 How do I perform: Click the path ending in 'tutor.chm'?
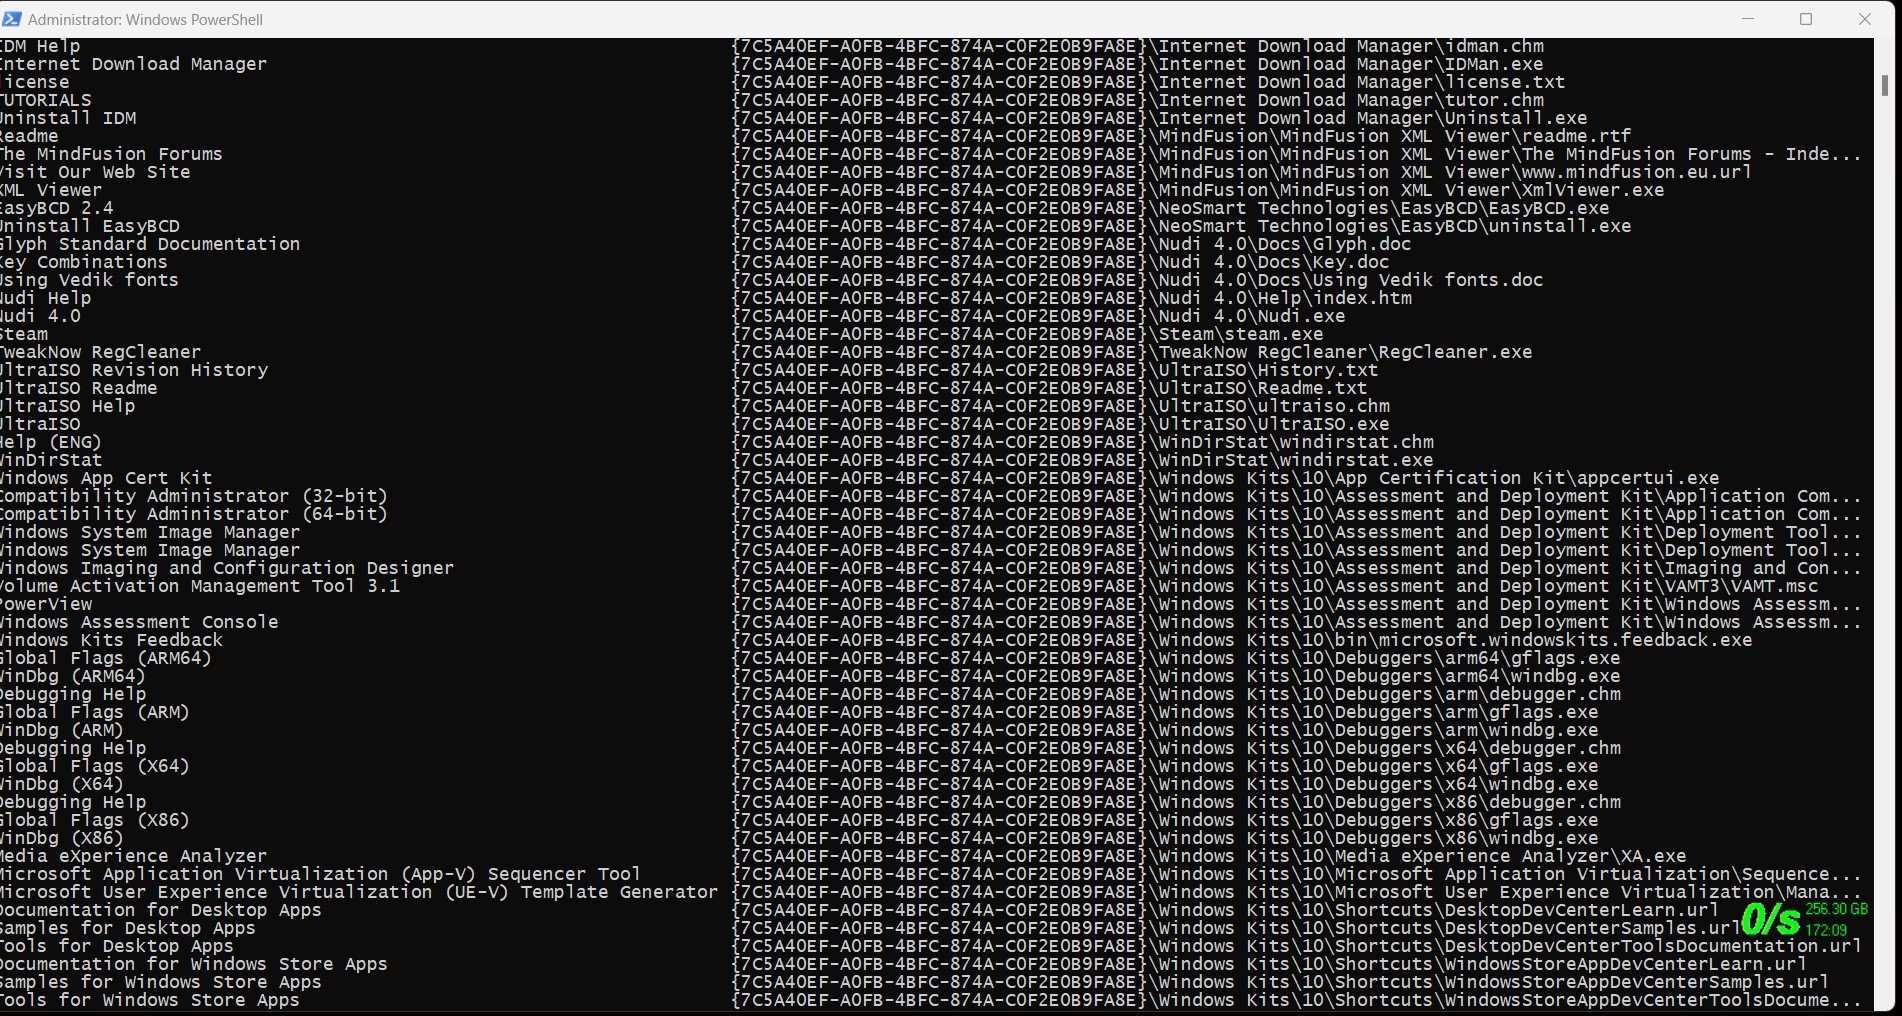pos(1138,100)
